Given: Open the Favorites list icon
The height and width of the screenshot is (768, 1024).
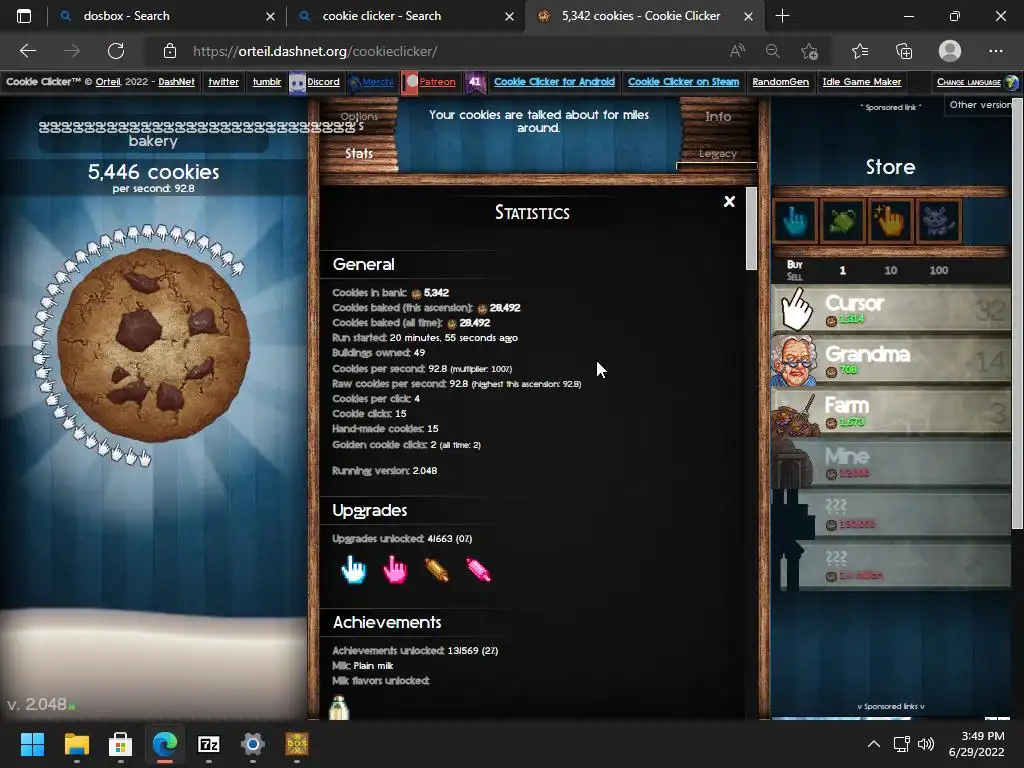Looking at the screenshot, I should (860, 51).
